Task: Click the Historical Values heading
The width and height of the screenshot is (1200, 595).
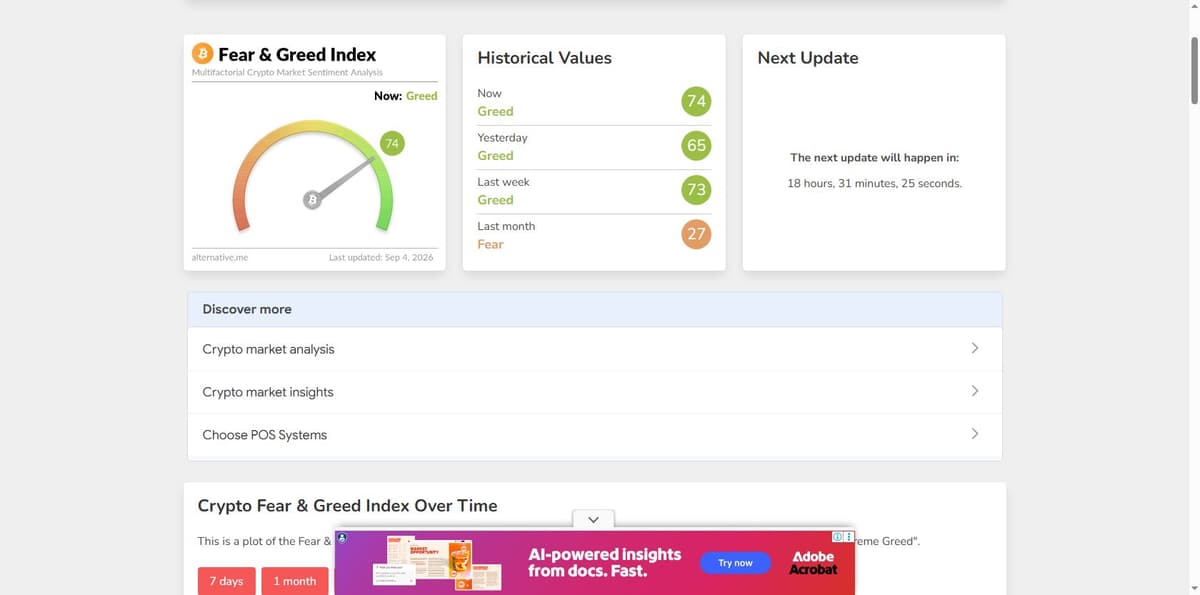Action: [544, 58]
